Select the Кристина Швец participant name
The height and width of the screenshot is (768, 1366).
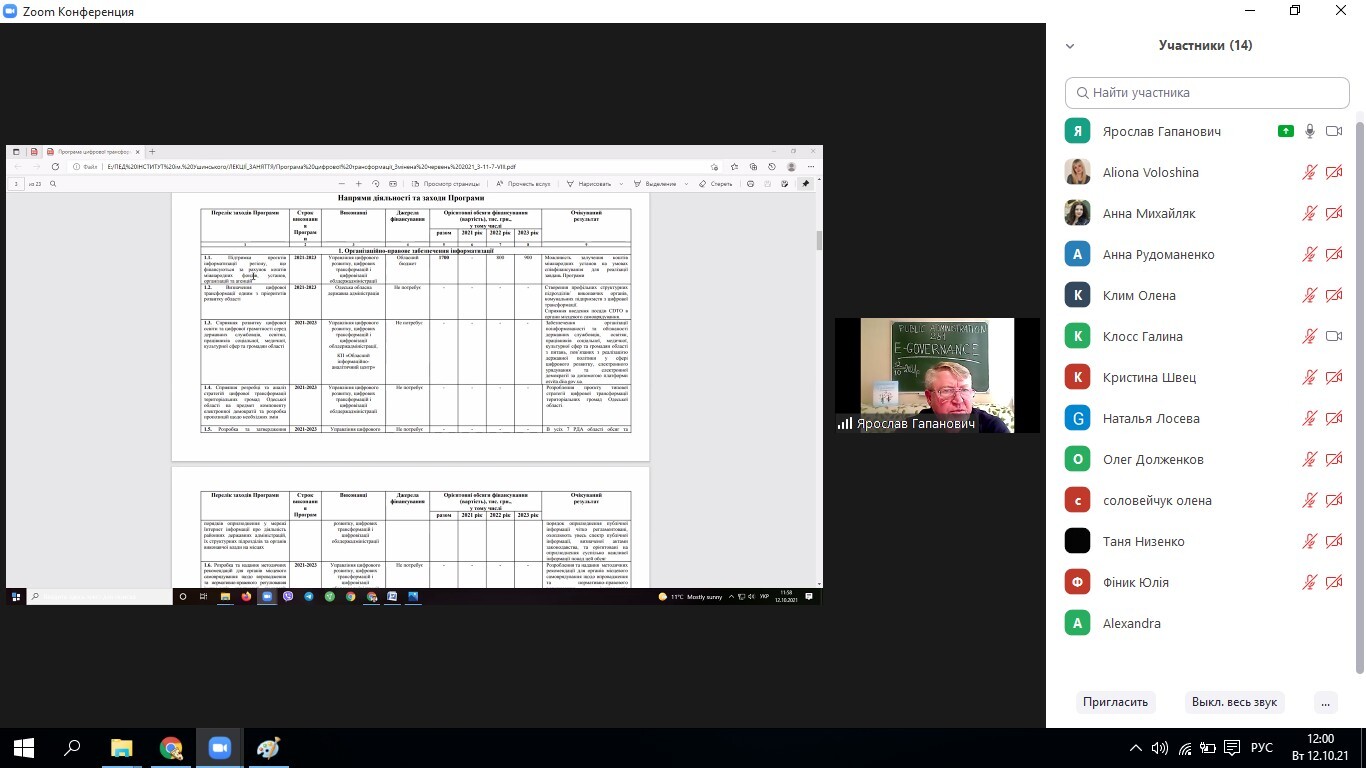[1149, 377]
